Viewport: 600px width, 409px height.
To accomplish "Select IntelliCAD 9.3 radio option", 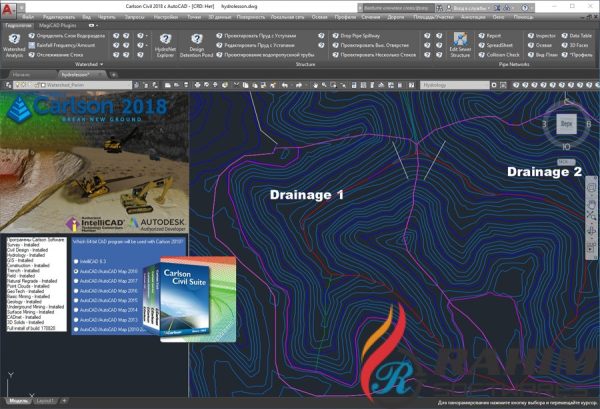I will point(76,261).
